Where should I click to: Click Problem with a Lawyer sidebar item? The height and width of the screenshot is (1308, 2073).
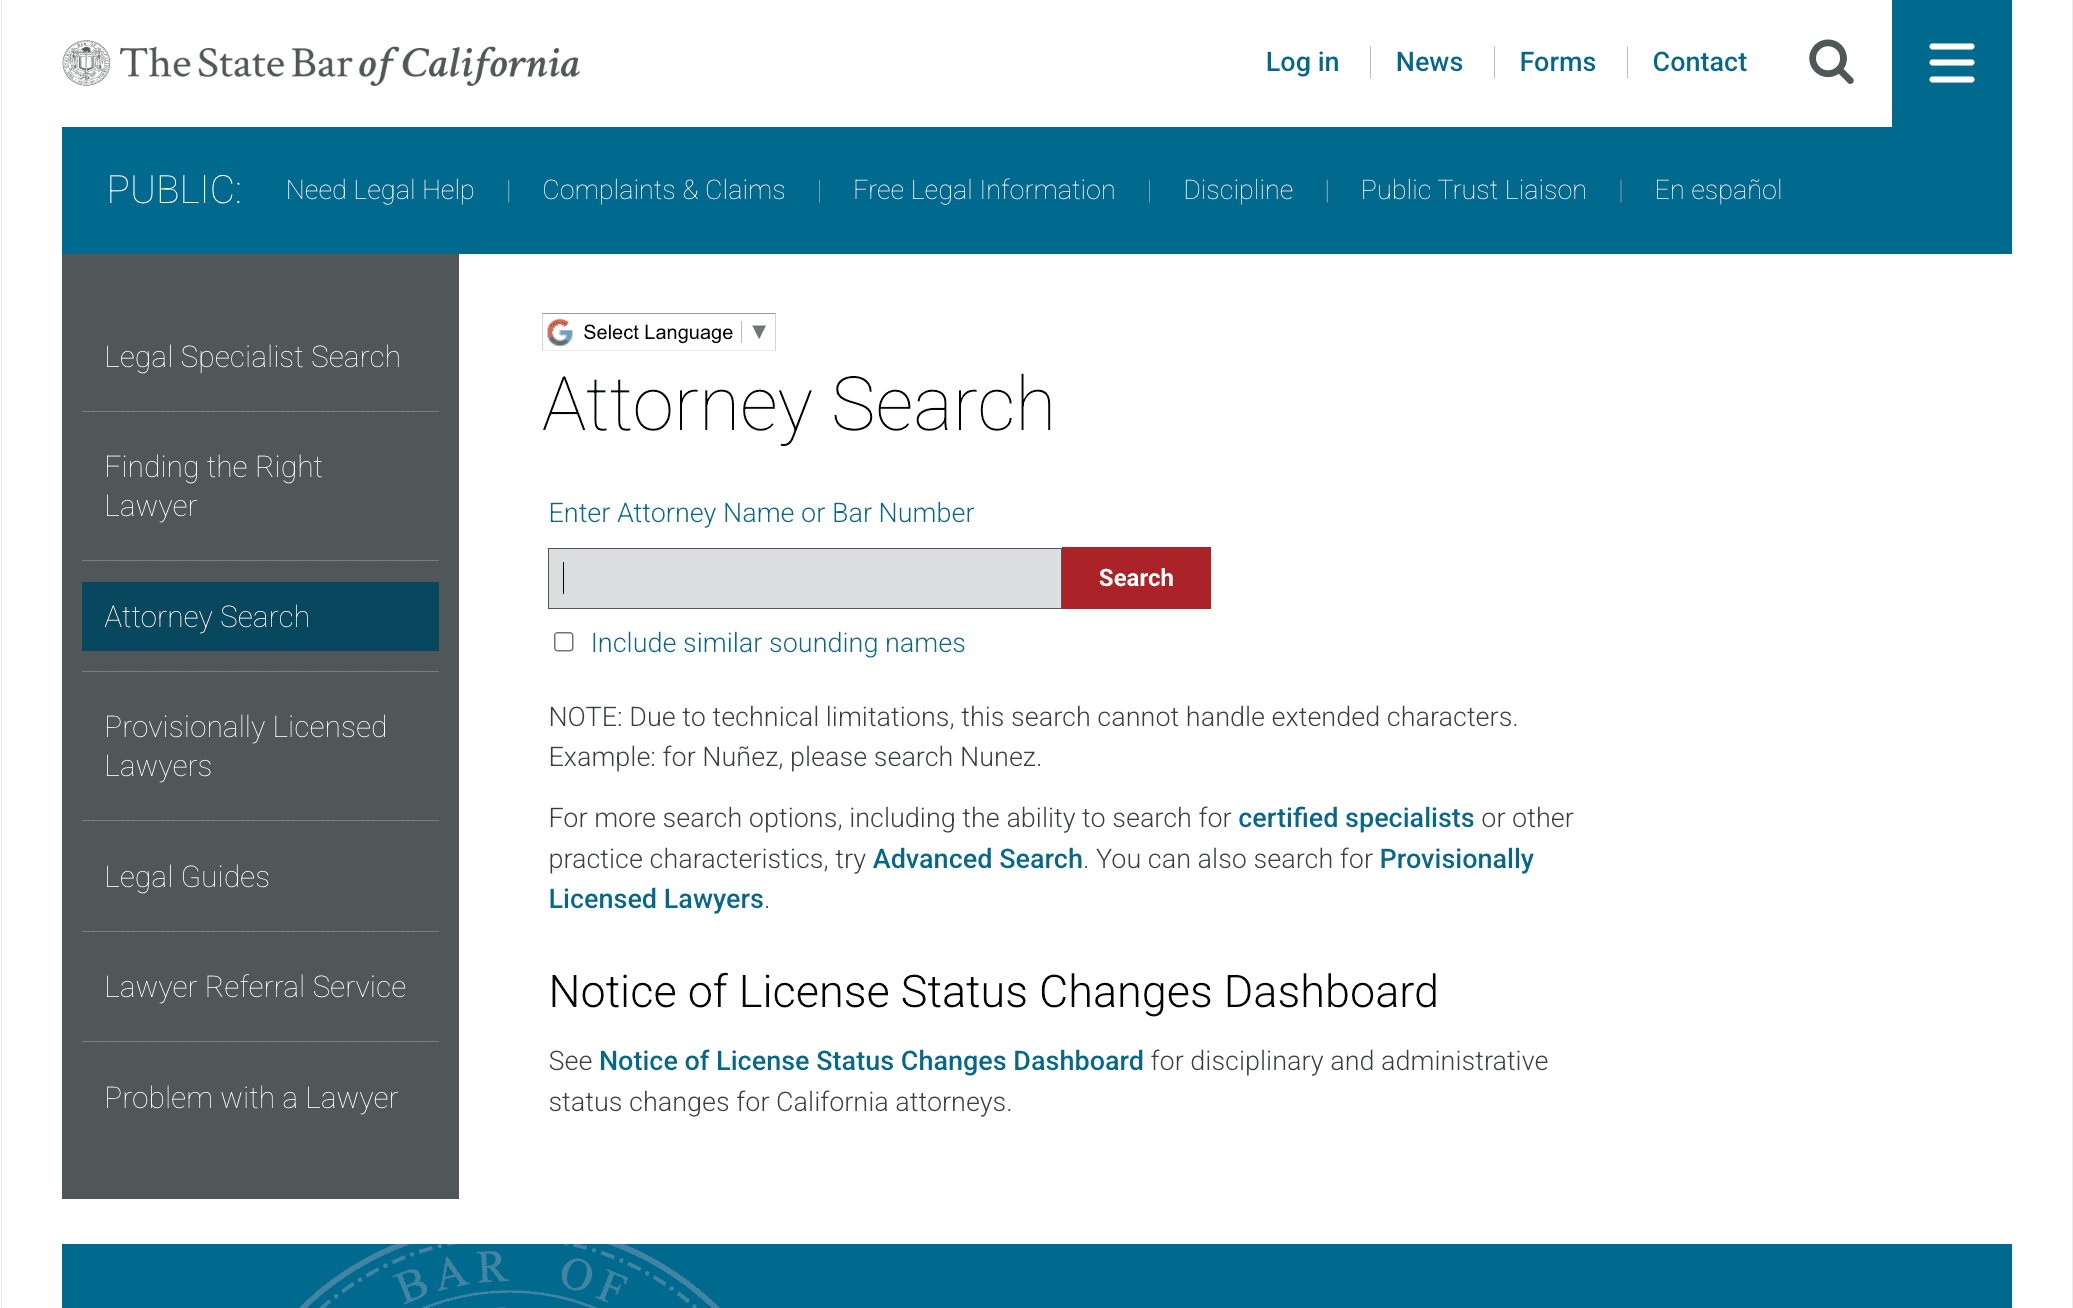click(x=251, y=1098)
